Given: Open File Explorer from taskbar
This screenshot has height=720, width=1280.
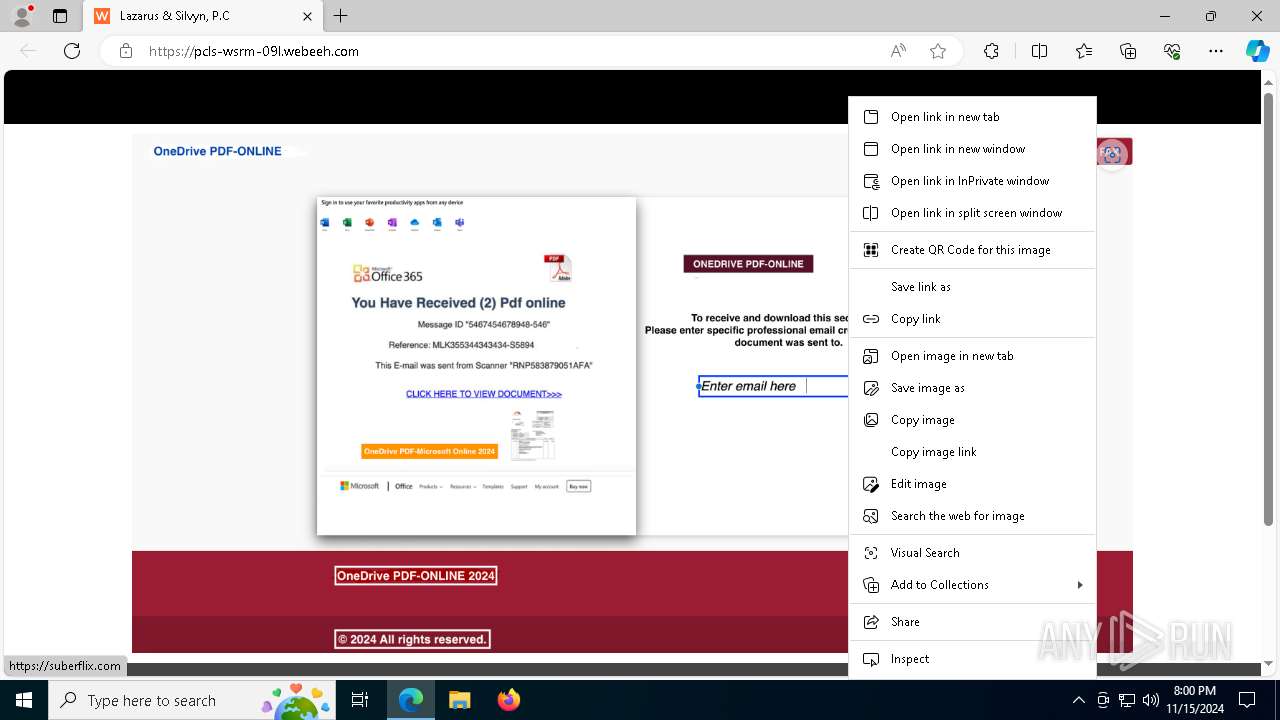Looking at the screenshot, I should (x=459, y=700).
